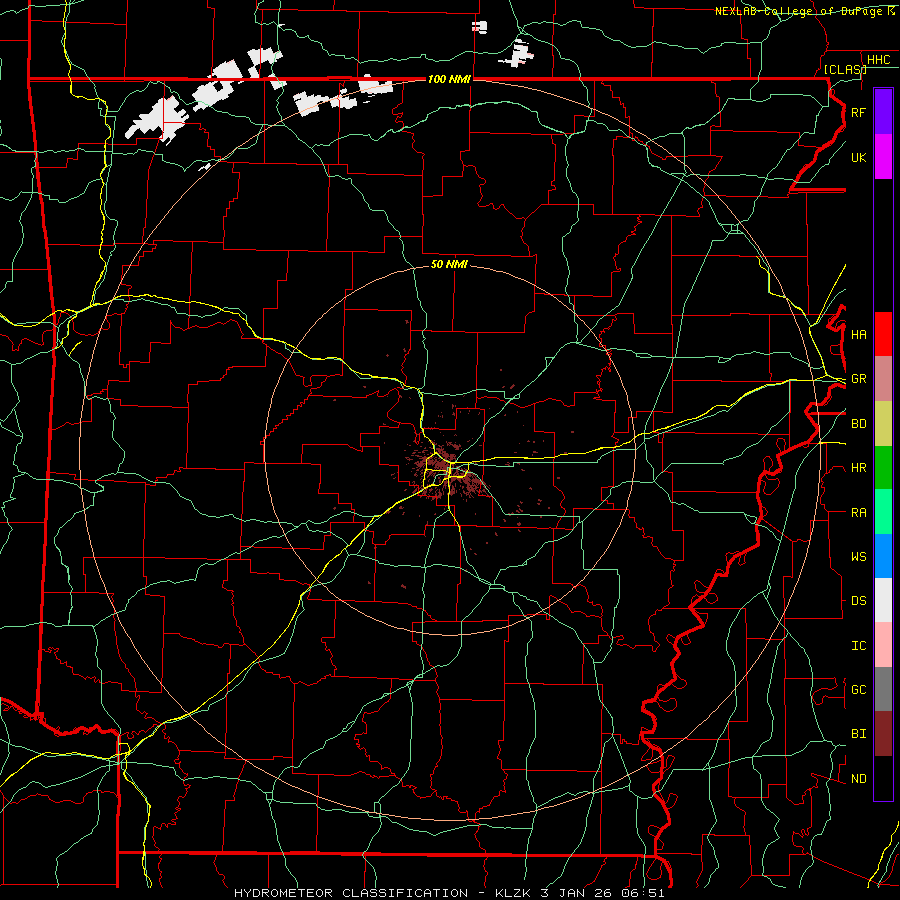Click the IC light pink legend swatch
Image resolution: width=900 pixels, height=900 pixels.
883,645
